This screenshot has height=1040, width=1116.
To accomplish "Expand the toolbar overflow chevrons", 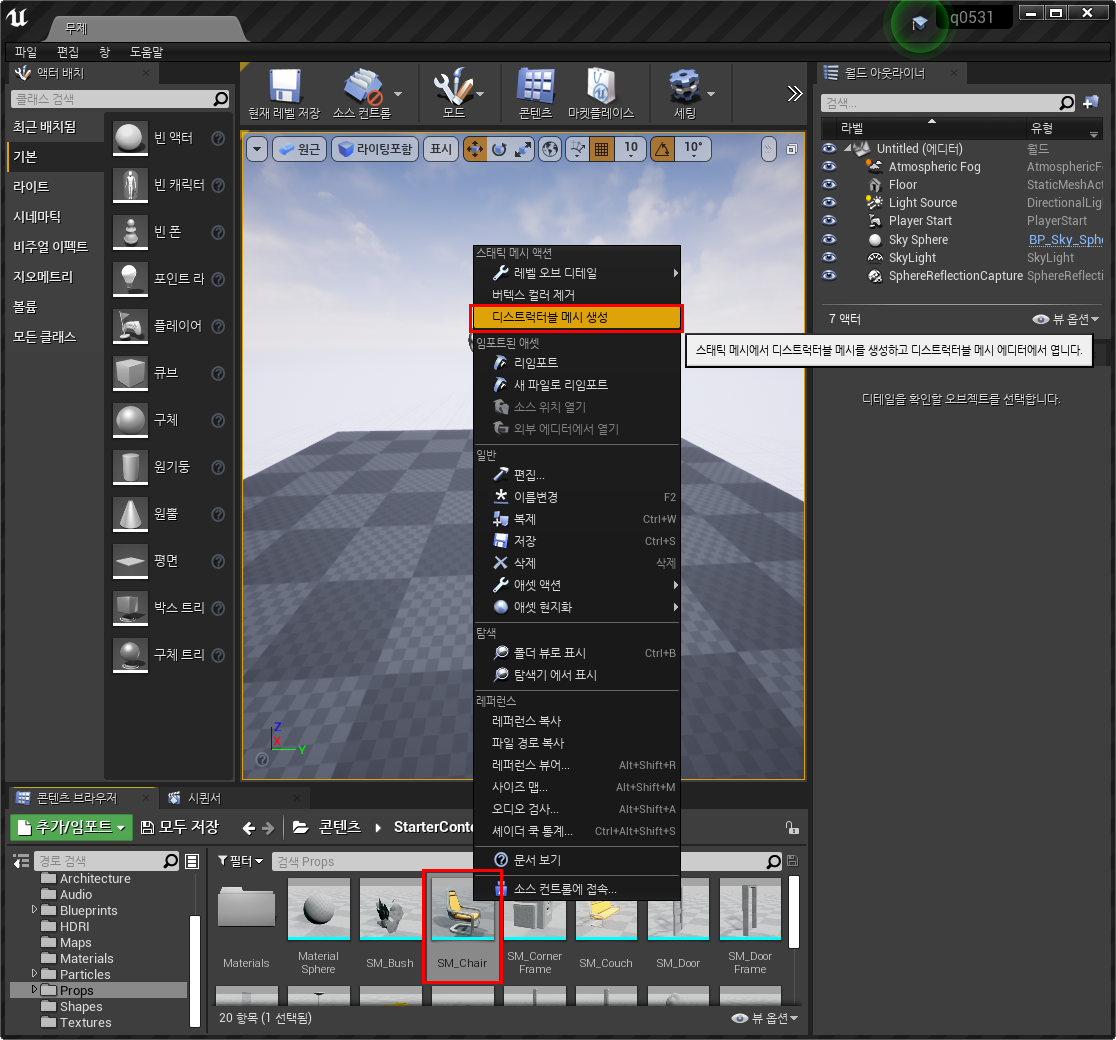I will coord(794,93).
